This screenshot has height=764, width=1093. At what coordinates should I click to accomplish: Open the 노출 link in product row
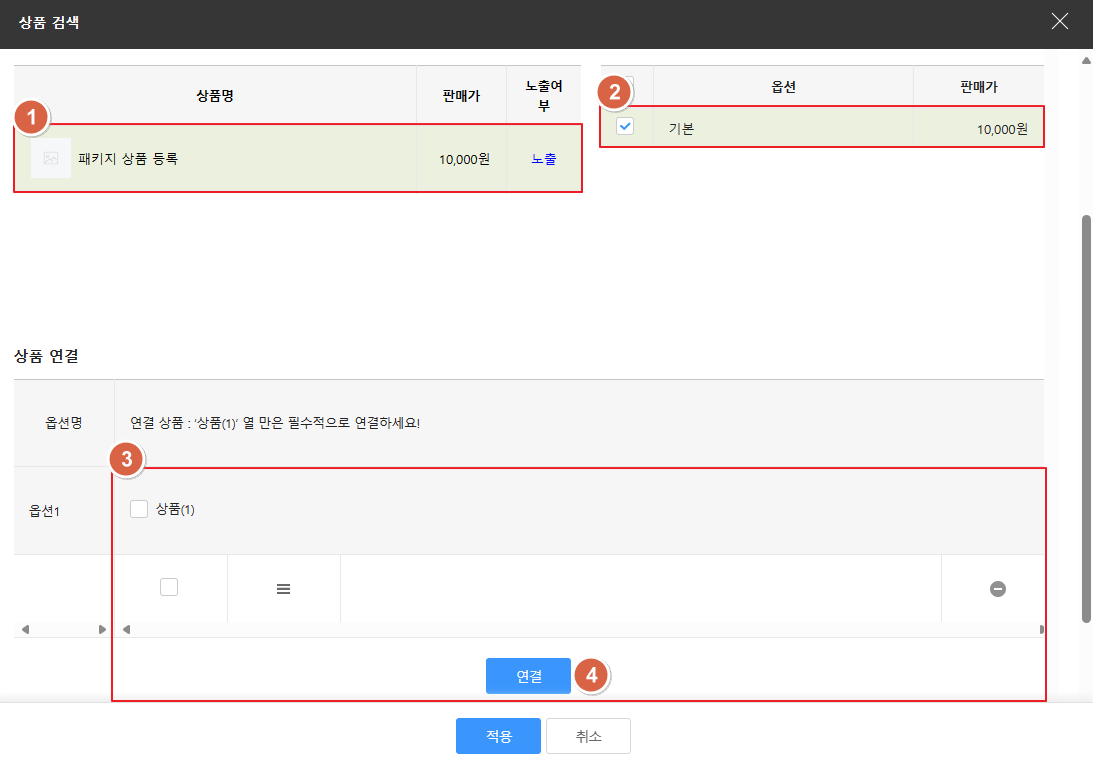pyautogui.click(x=544, y=158)
